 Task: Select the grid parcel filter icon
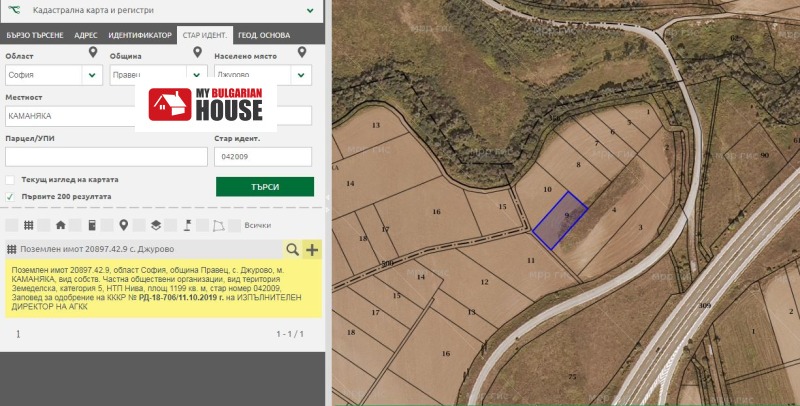point(29,225)
